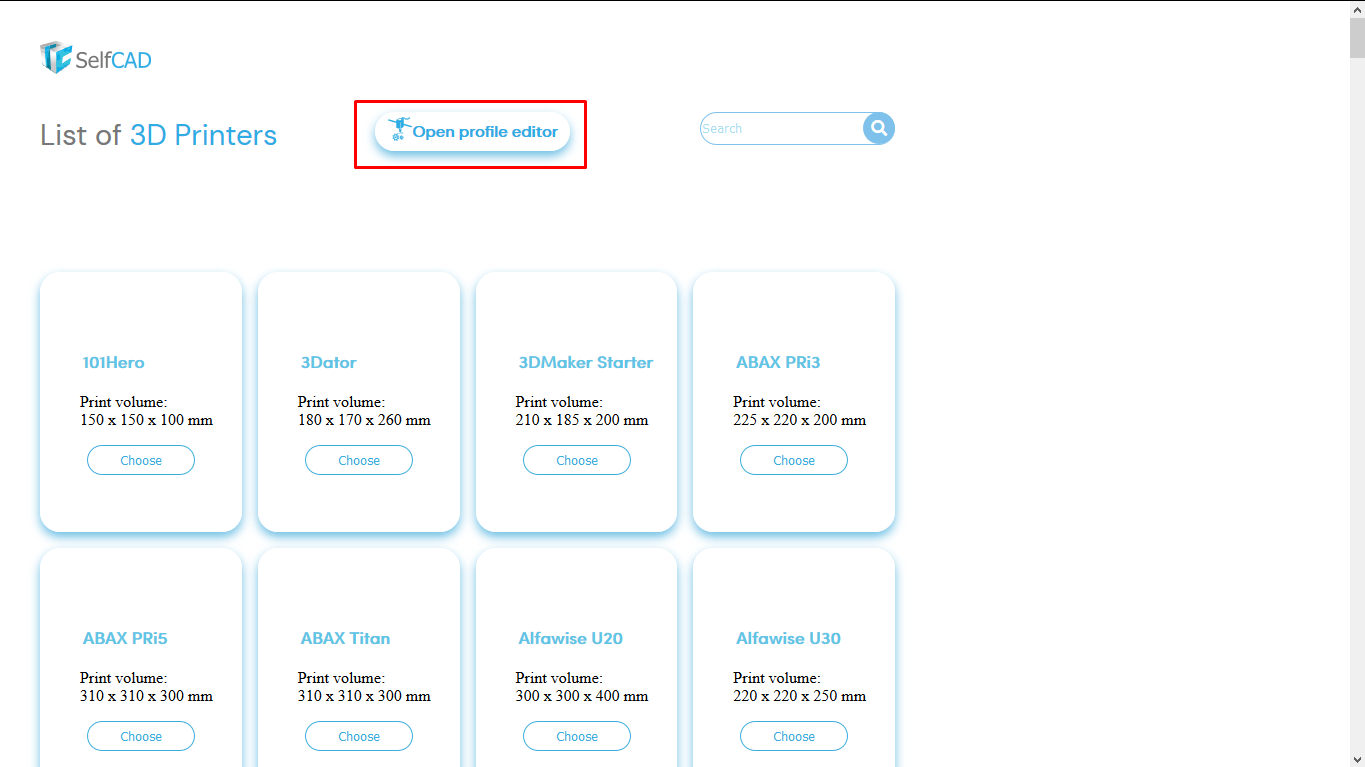Click the 210 x 185 x 200 mm volume
1365x767 pixels.
pyautogui.click(x=582, y=420)
